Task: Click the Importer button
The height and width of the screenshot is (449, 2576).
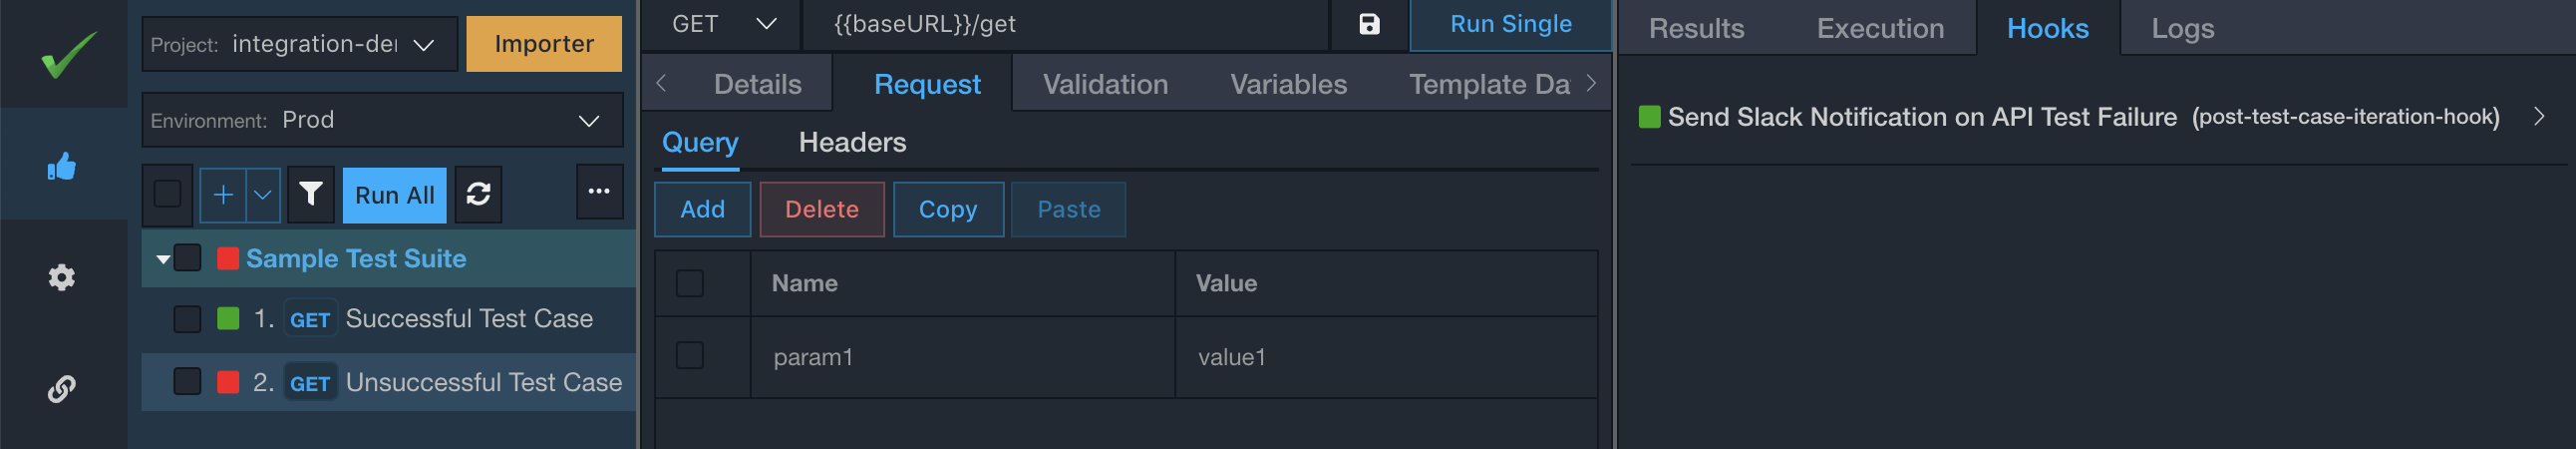Action: (x=544, y=44)
